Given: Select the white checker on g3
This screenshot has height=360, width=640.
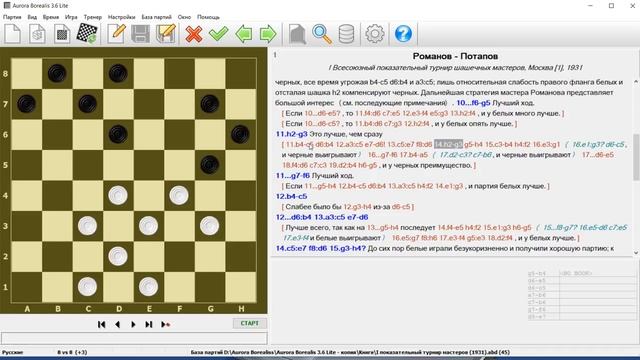Looking at the screenshot, I should 209,226.
